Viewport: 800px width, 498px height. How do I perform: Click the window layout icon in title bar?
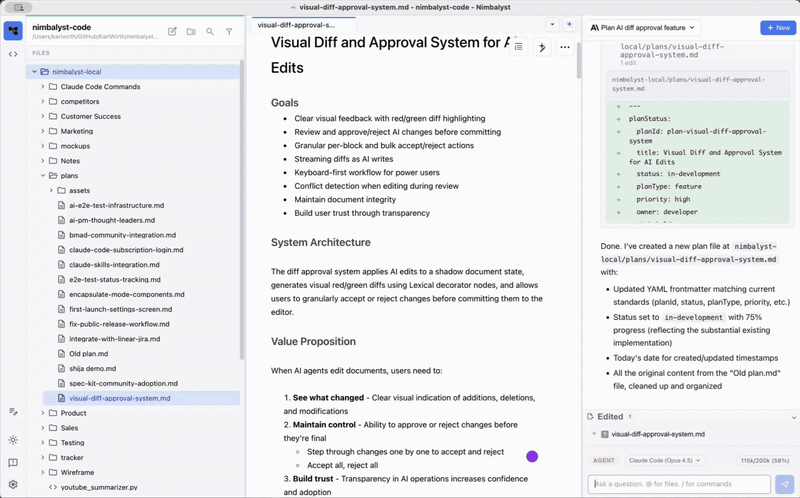point(19,7)
